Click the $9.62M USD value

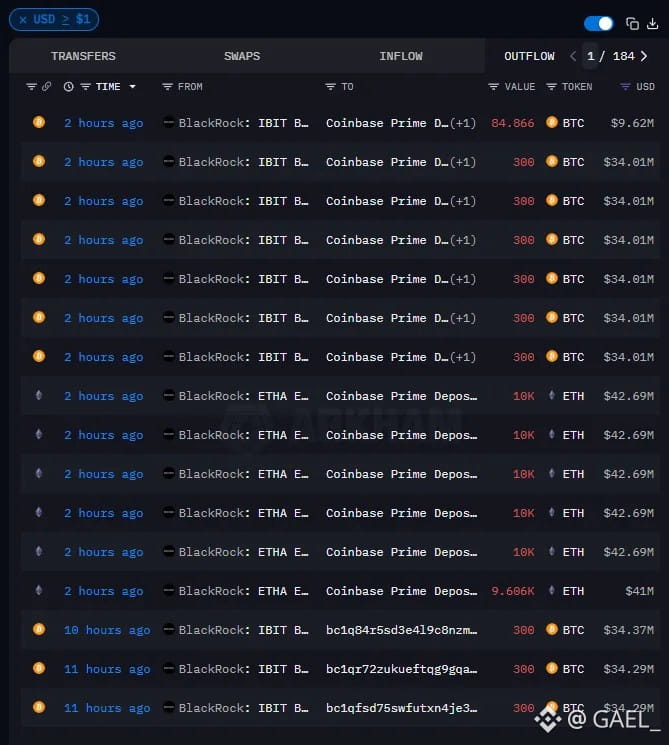point(632,123)
